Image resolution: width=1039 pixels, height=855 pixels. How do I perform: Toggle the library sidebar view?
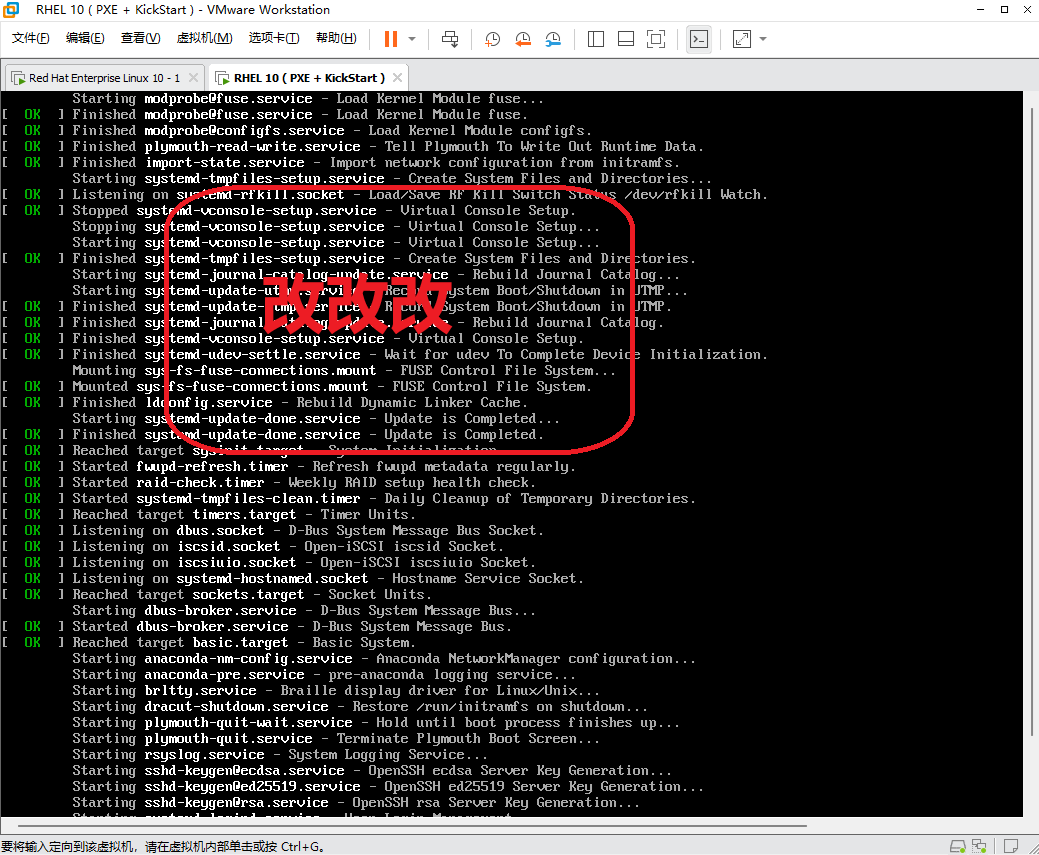tap(596, 39)
